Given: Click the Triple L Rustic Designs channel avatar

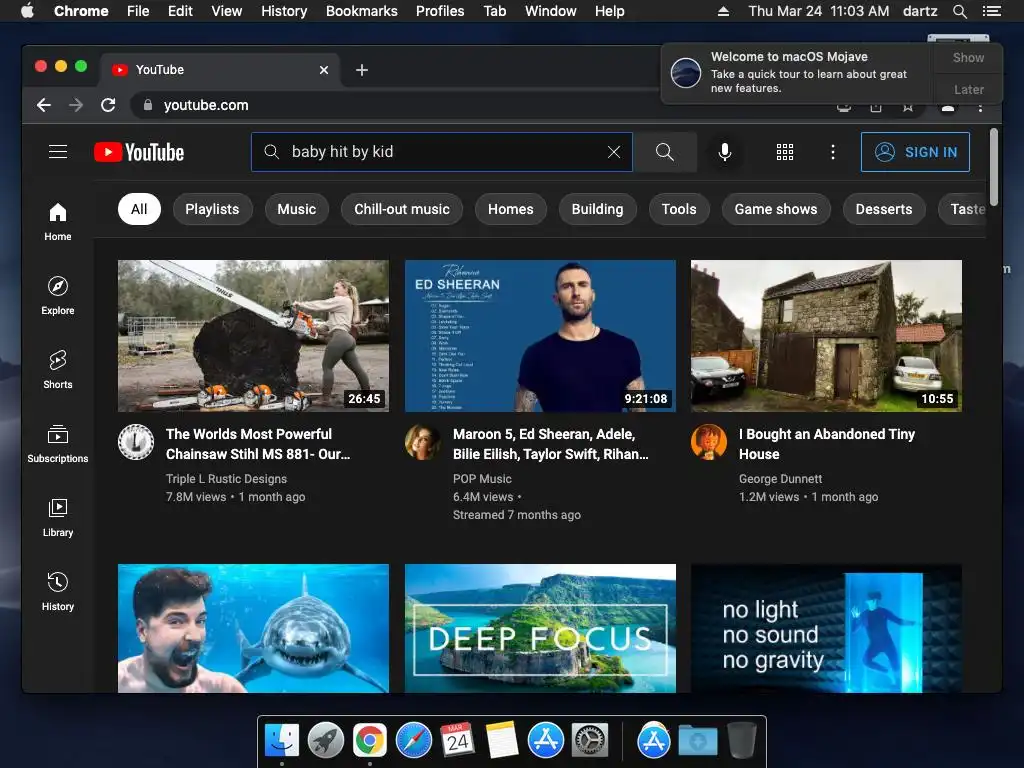Looking at the screenshot, I should [136, 442].
